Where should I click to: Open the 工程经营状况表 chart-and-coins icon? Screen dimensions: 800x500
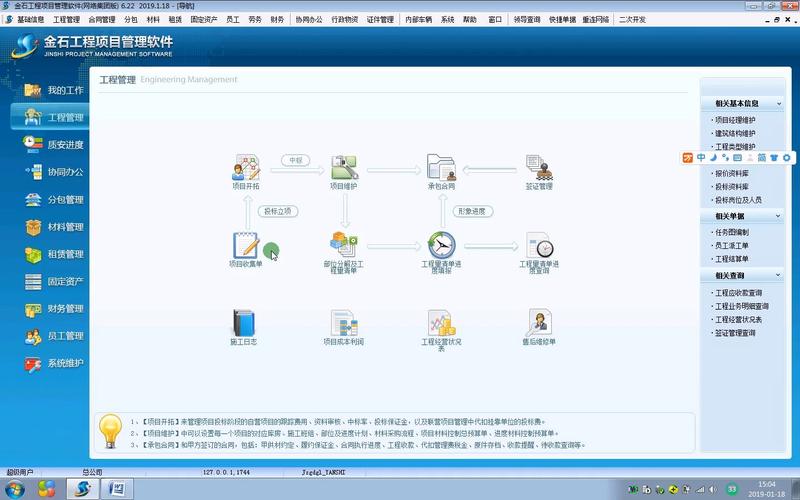441,323
